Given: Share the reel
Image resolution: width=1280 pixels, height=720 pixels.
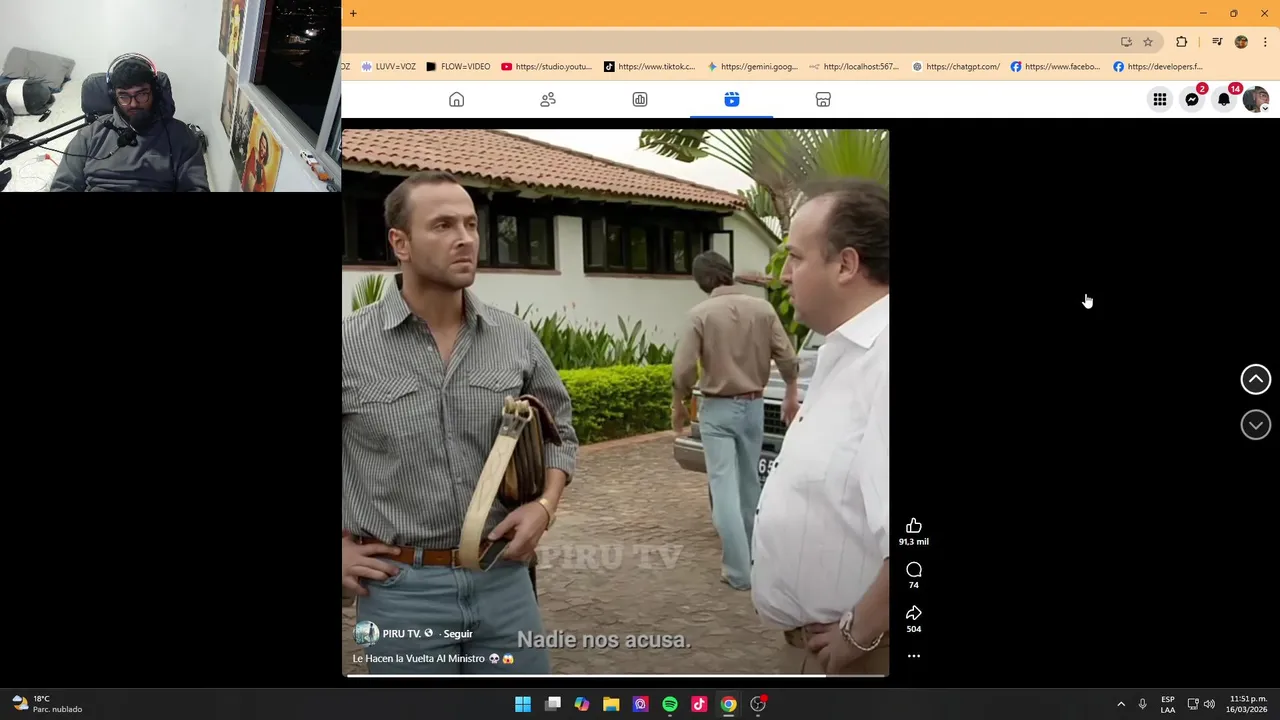Looking at the screenshot, I should coord(913,613).
